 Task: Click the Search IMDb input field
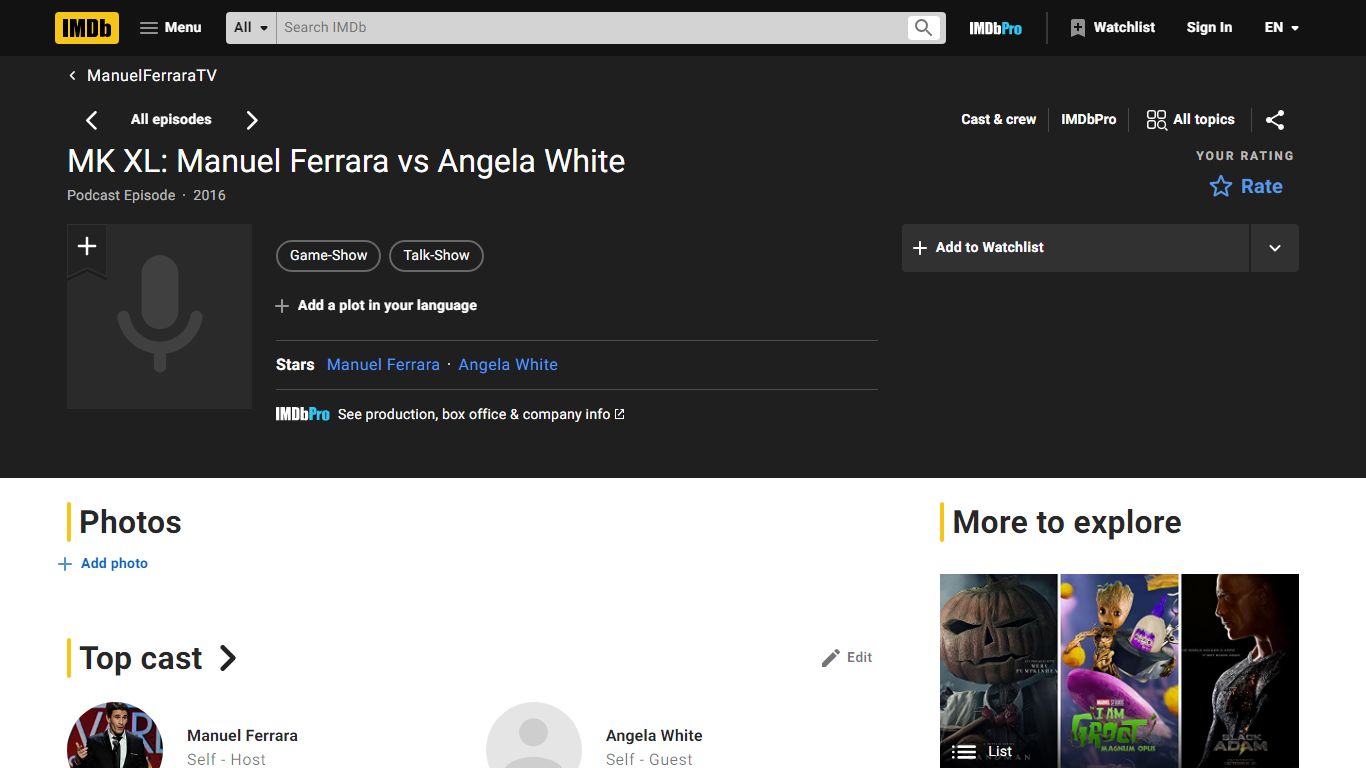[590, 28]
